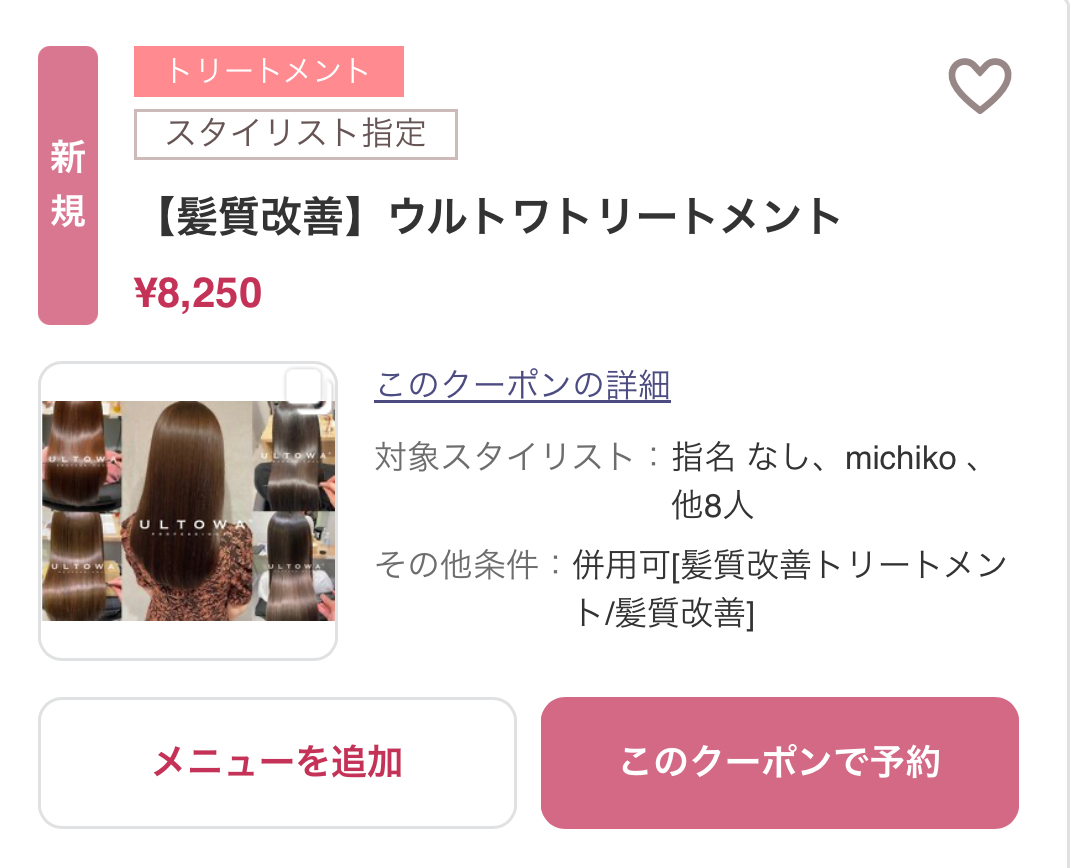Screen dimensions: 1071x868
Task: Open このクーポンの詳細 link
Action: [x=523, y=384]
